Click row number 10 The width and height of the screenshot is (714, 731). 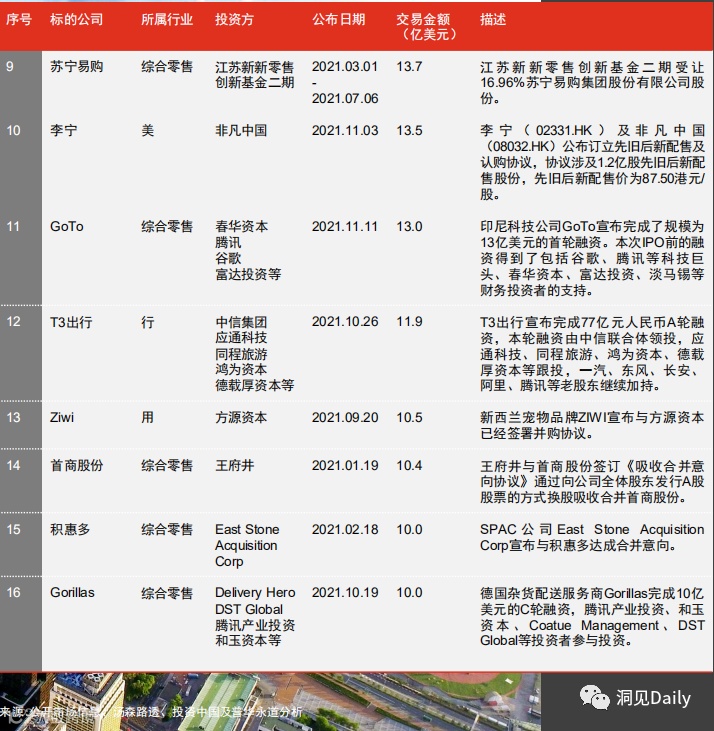tap(13, 131)
